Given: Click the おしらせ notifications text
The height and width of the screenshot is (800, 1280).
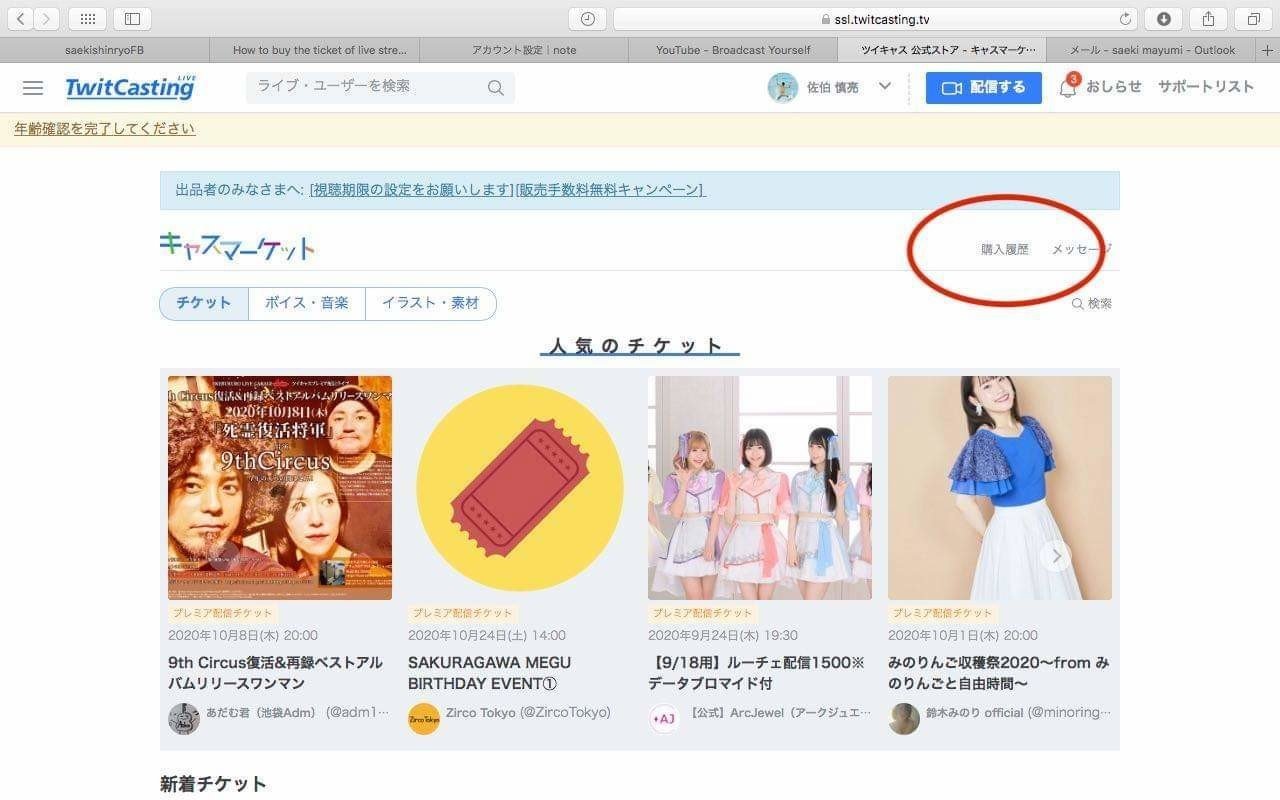Looking at the screenshot, I should coord(1114,87).
